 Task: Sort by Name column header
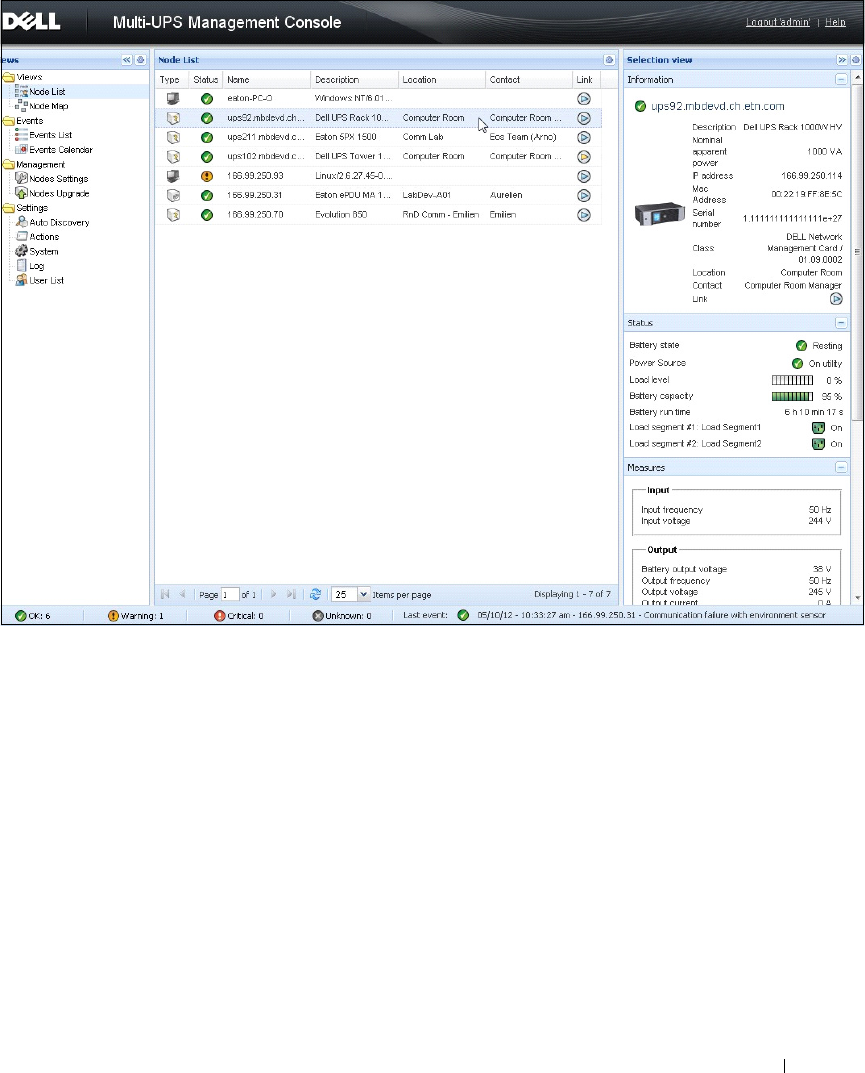tap(266, 80)
